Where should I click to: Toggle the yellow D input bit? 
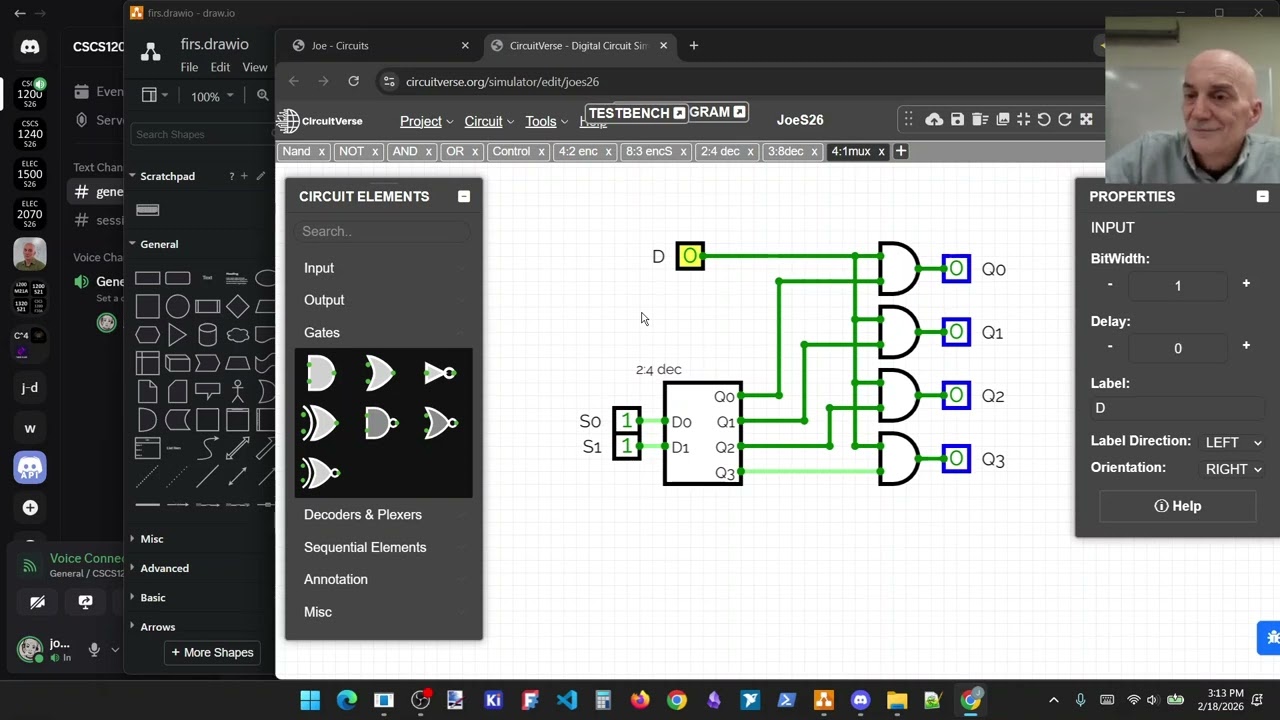pyautogui.click(x=690, y=257)
